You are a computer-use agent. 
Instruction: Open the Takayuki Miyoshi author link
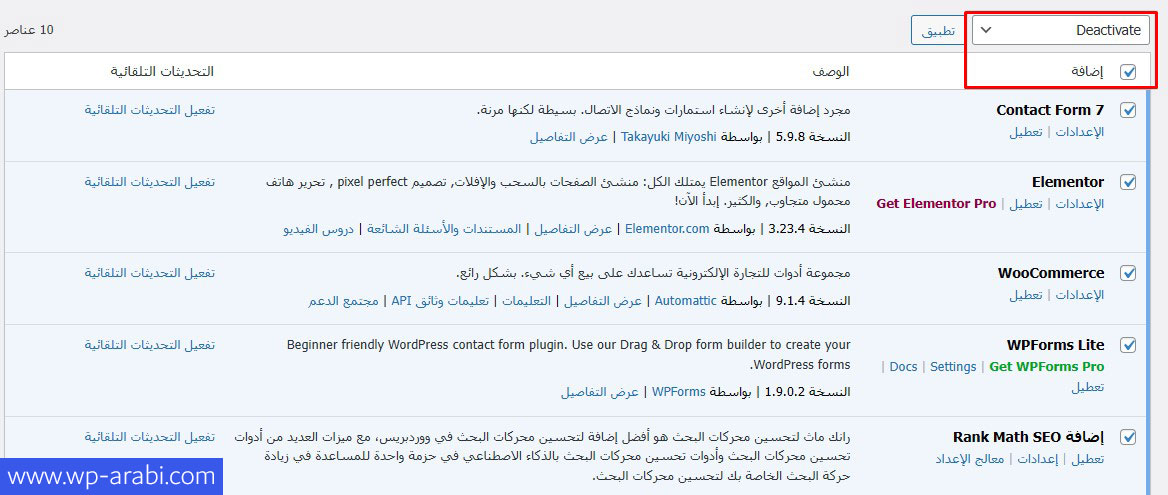coord(668,137)
